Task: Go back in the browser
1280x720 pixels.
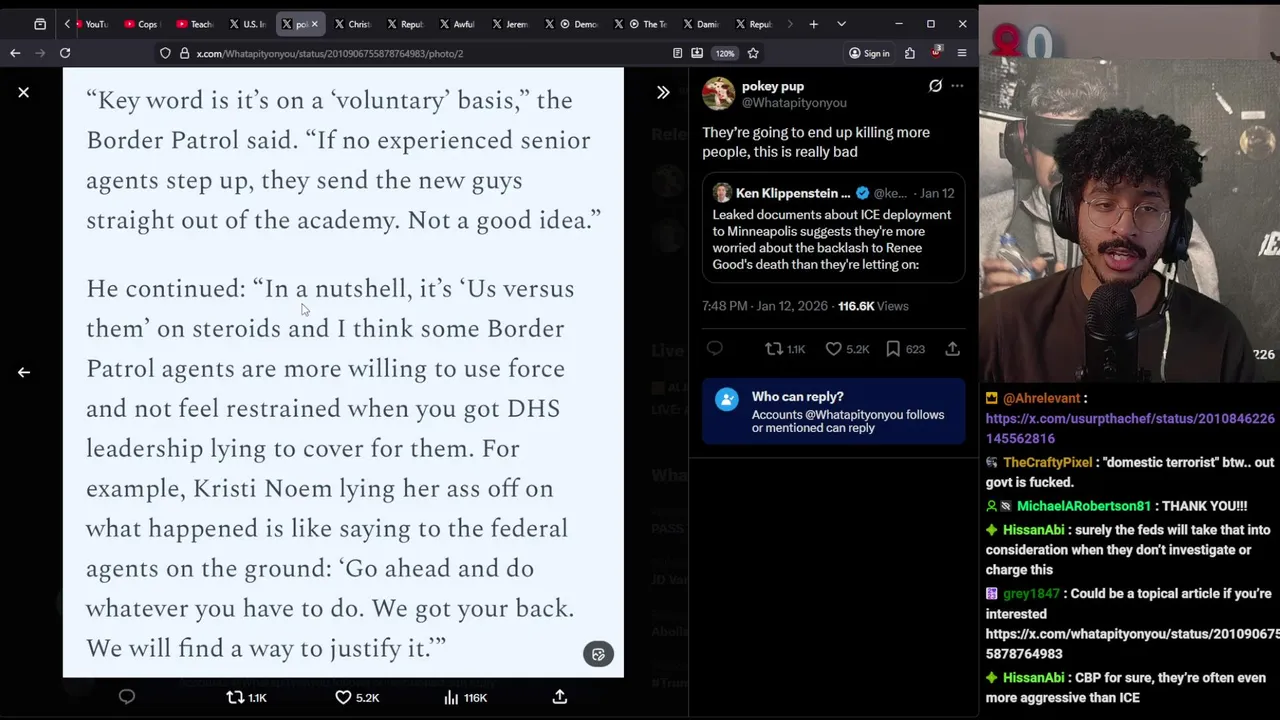Action: [x=15, y=53]
